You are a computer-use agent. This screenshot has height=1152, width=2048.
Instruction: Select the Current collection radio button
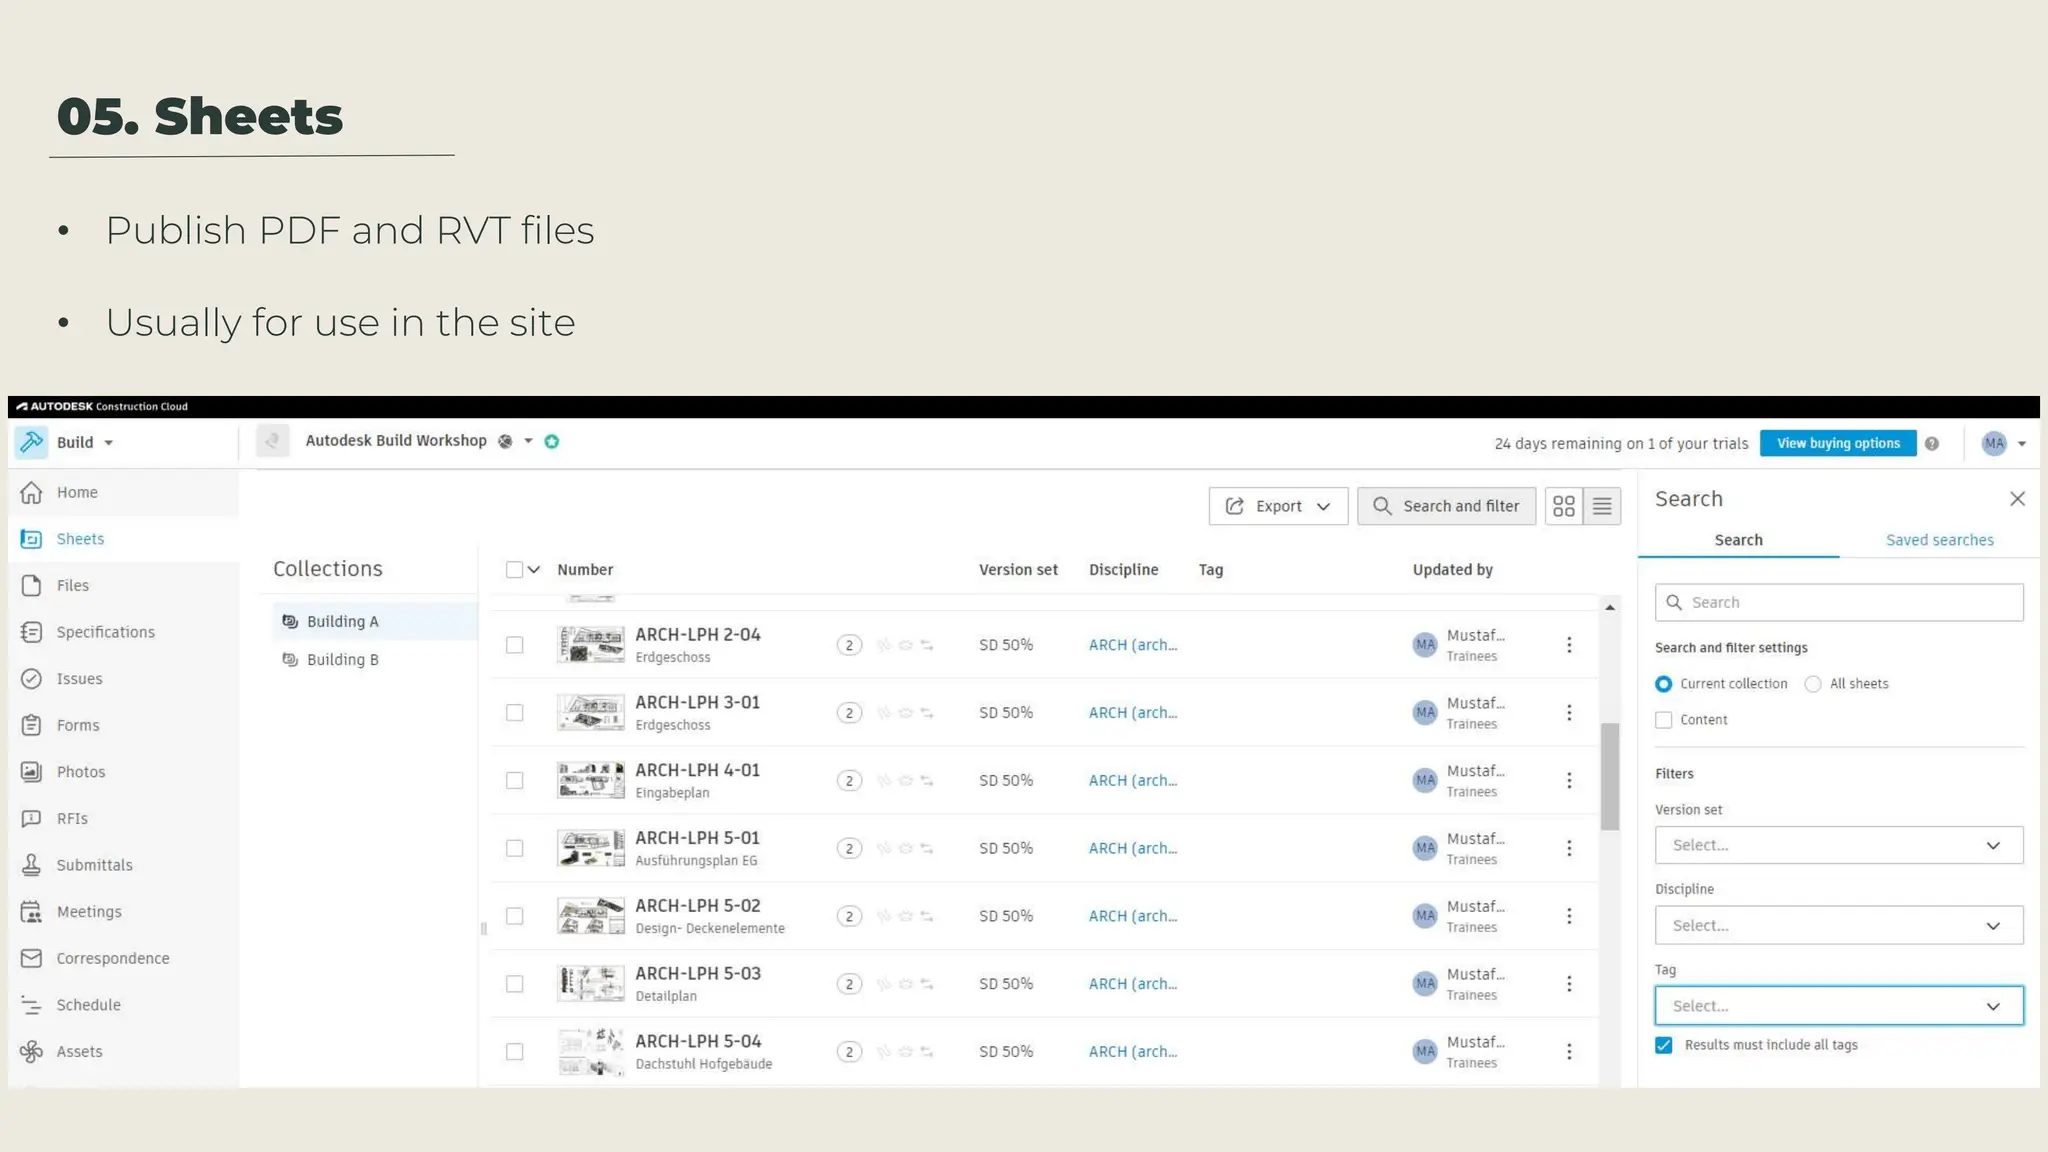pos(1663,684)
